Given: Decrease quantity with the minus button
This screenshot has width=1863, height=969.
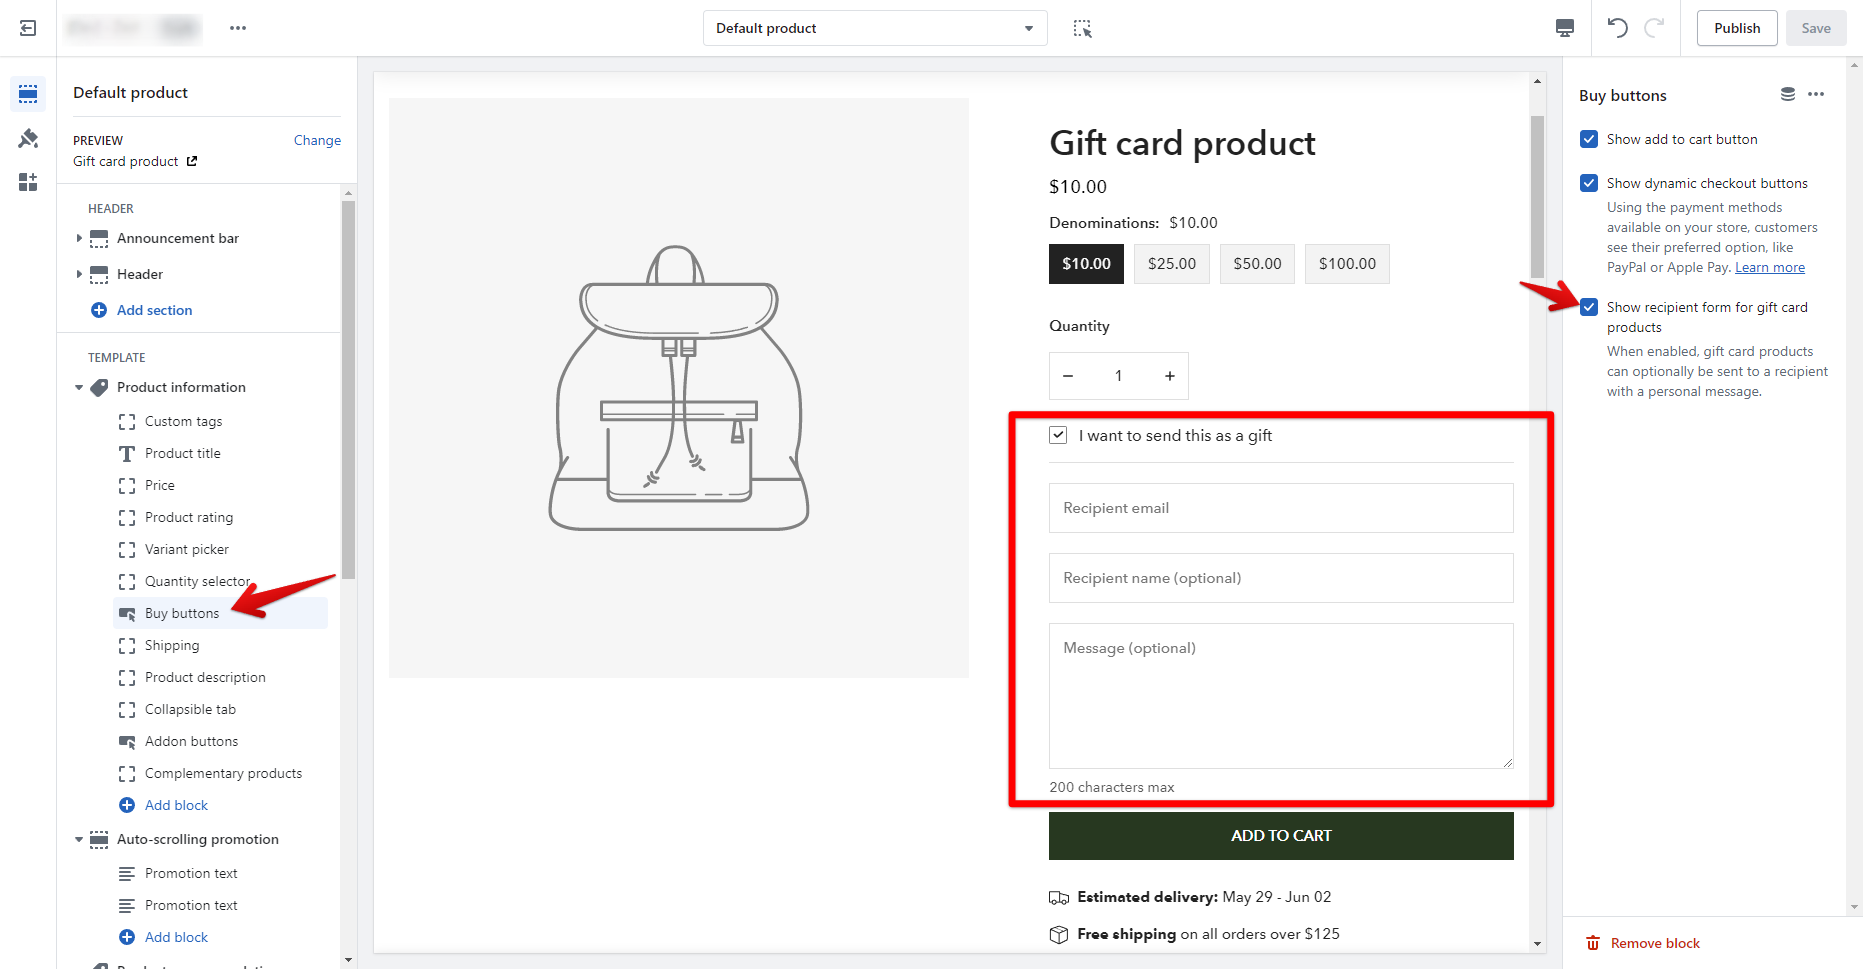Looking at the screenshot, I should (x=1068, y=376).
